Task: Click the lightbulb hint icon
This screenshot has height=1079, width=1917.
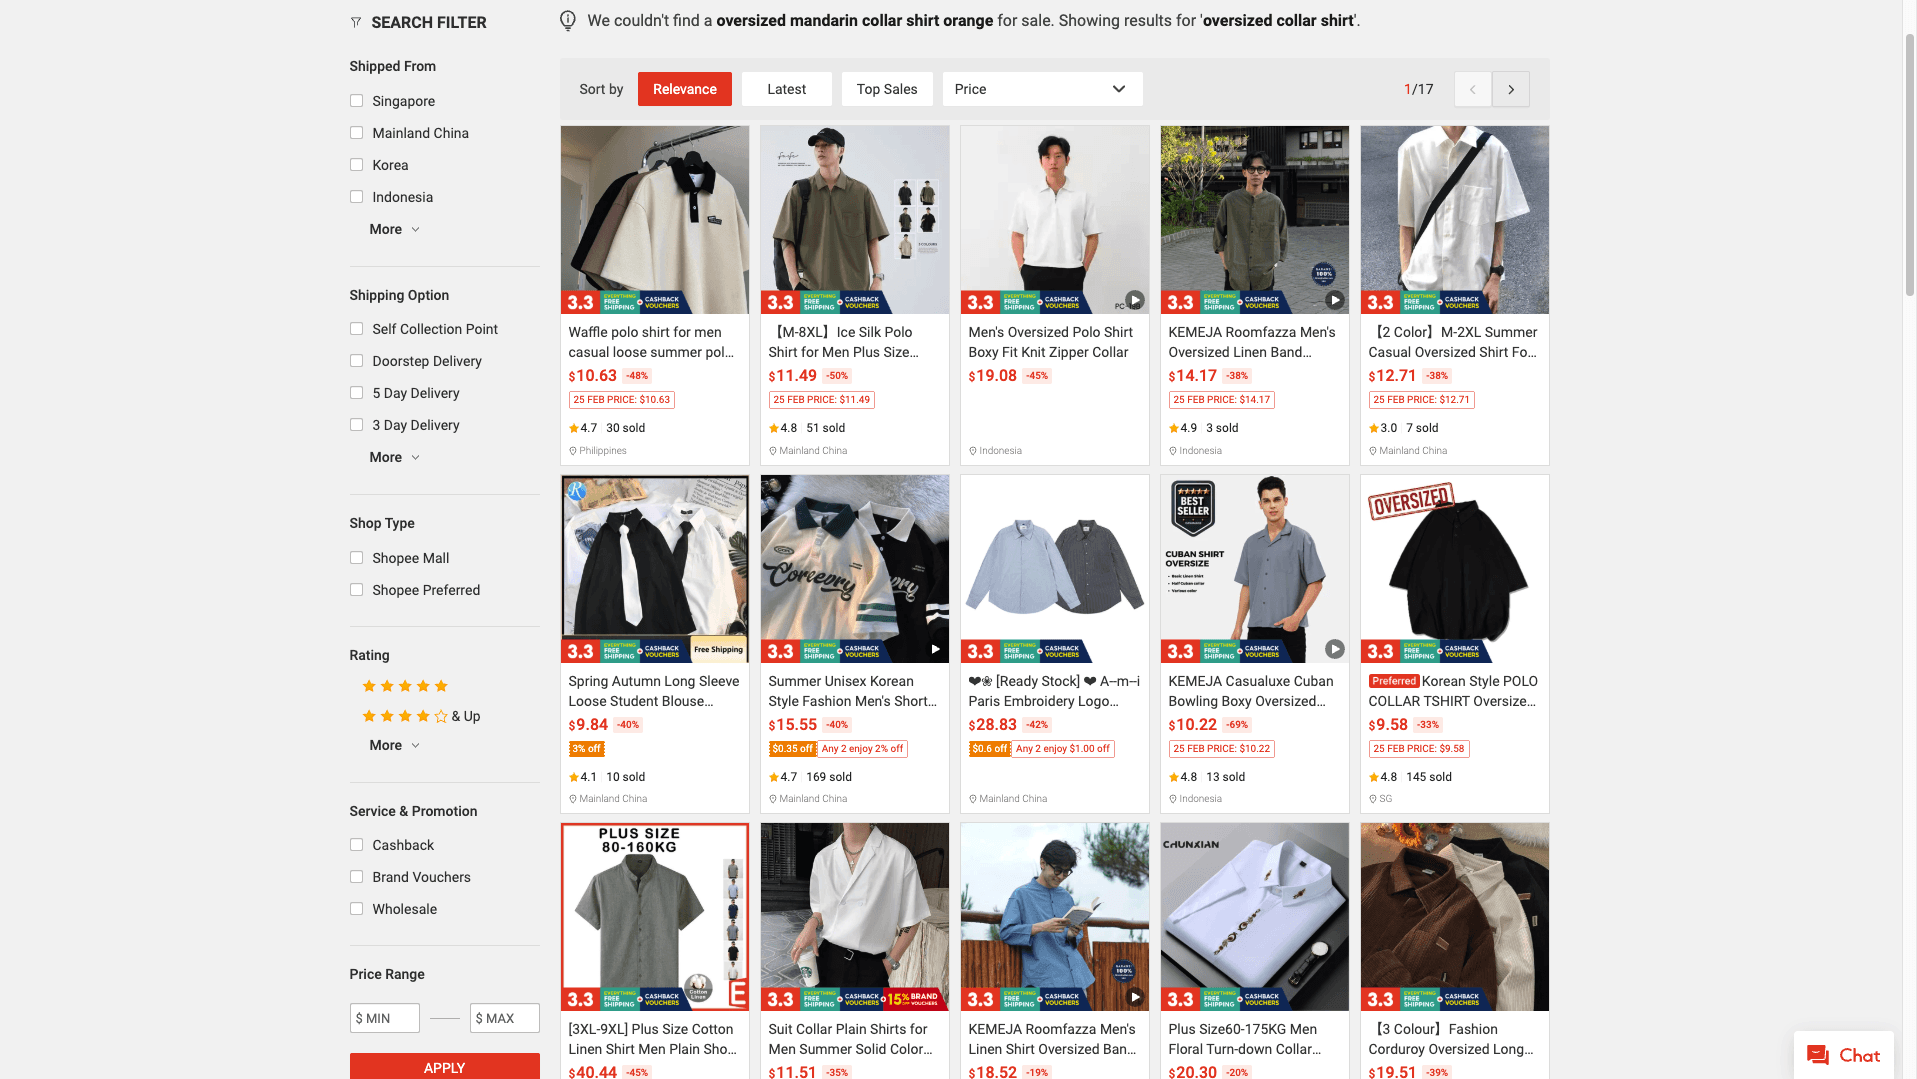Action: tap(568, 20)
